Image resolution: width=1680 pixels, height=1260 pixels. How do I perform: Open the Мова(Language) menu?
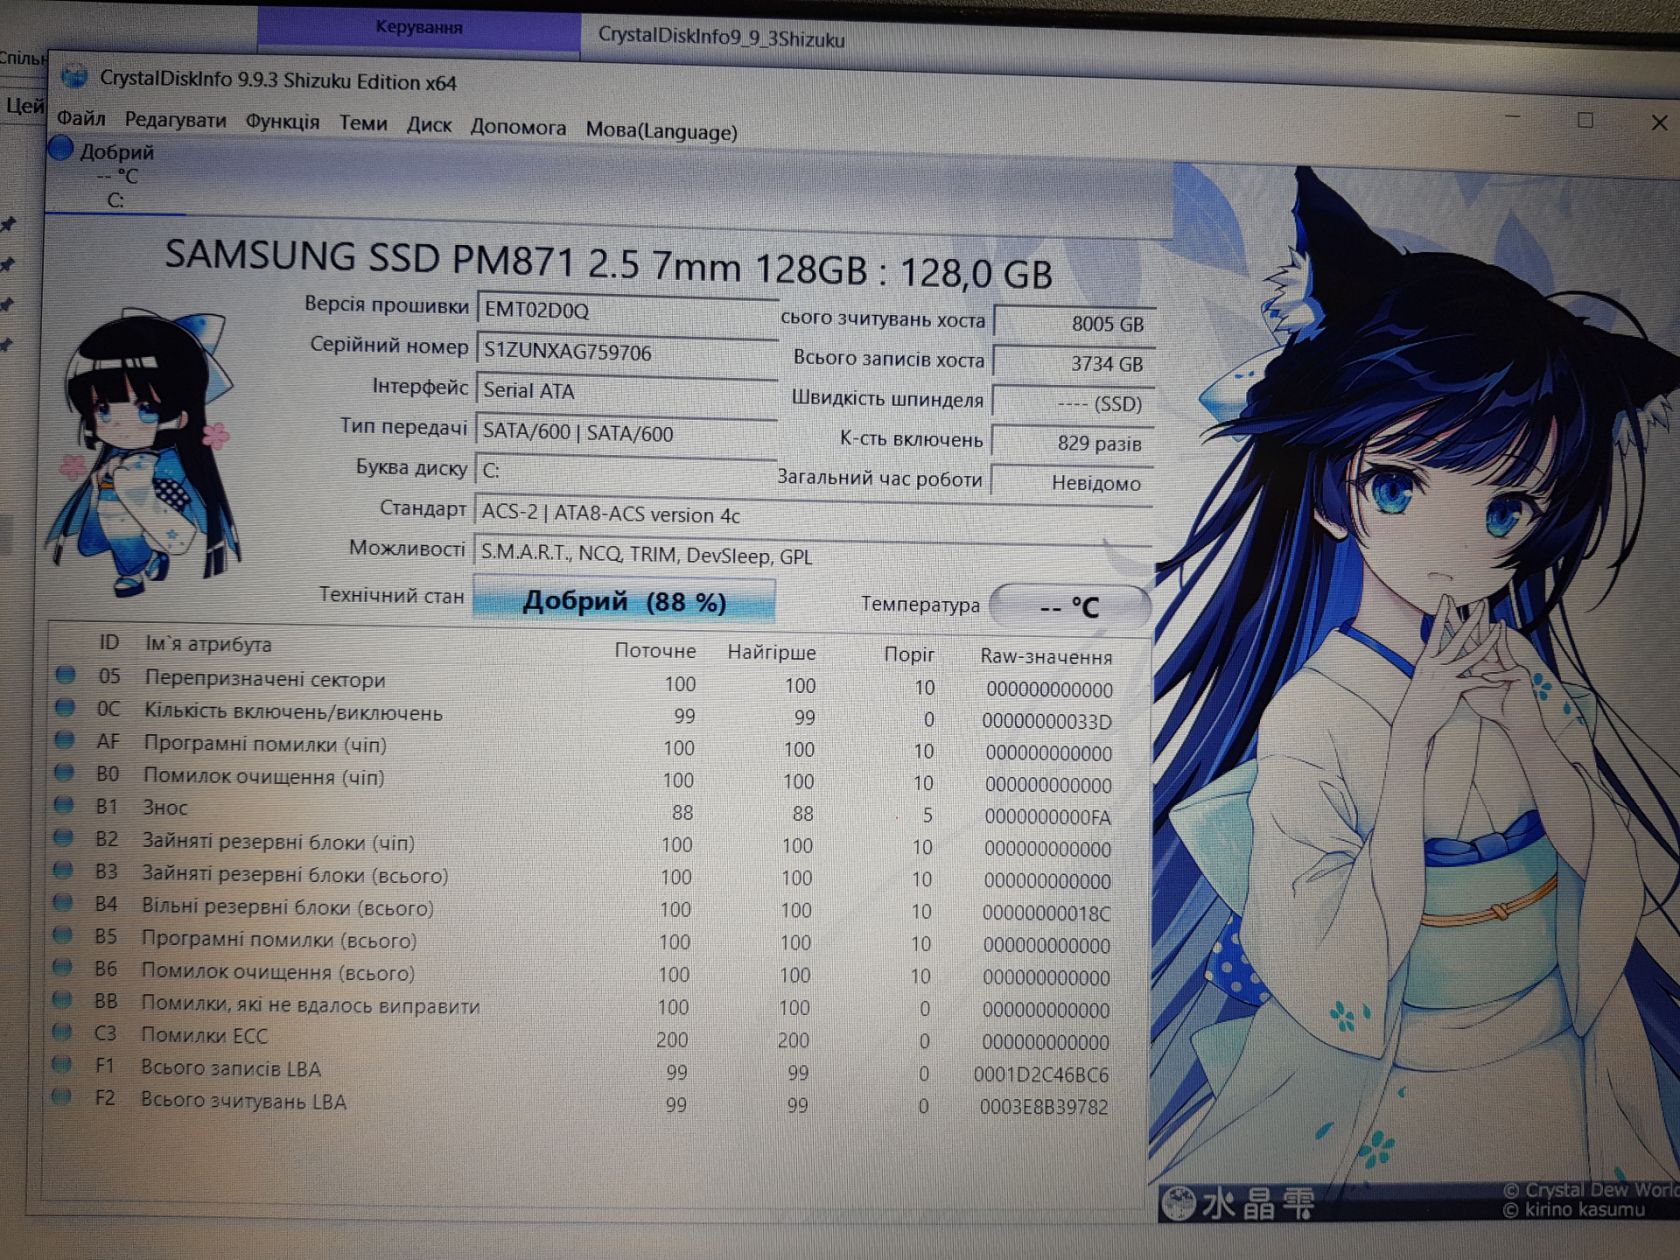pos(661,131)
